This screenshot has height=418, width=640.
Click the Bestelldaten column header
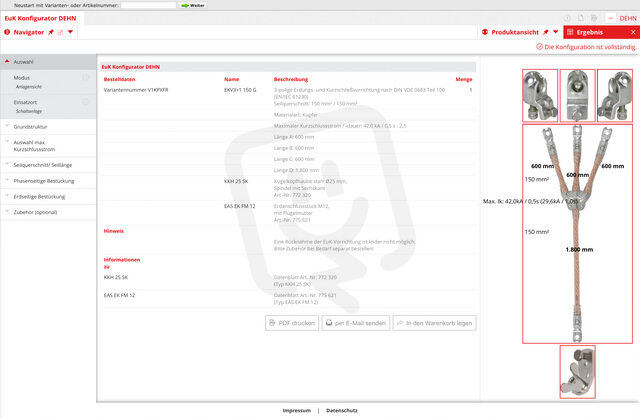point(119,79)
